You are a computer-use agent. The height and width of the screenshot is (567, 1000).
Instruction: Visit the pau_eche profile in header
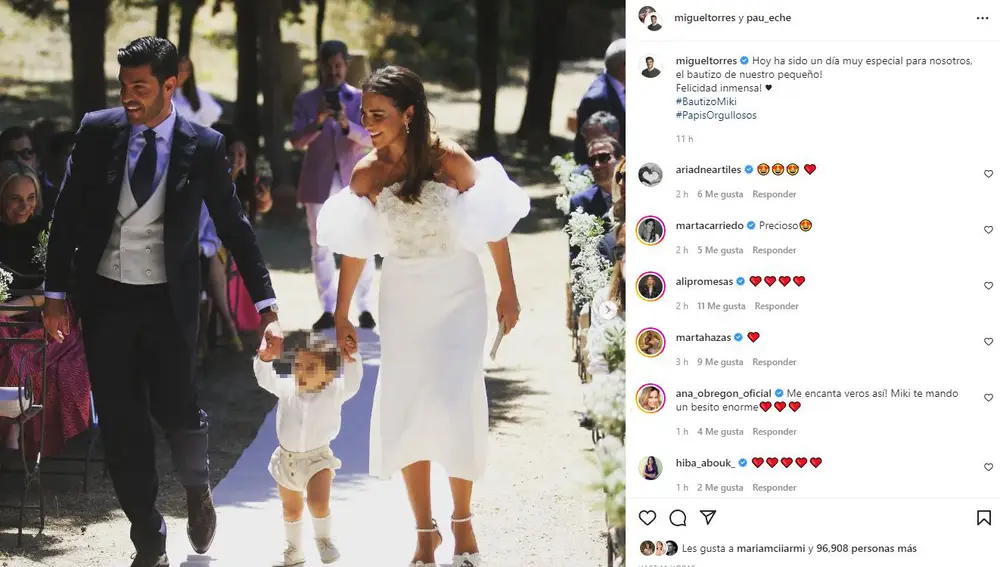tap(768, 18)
